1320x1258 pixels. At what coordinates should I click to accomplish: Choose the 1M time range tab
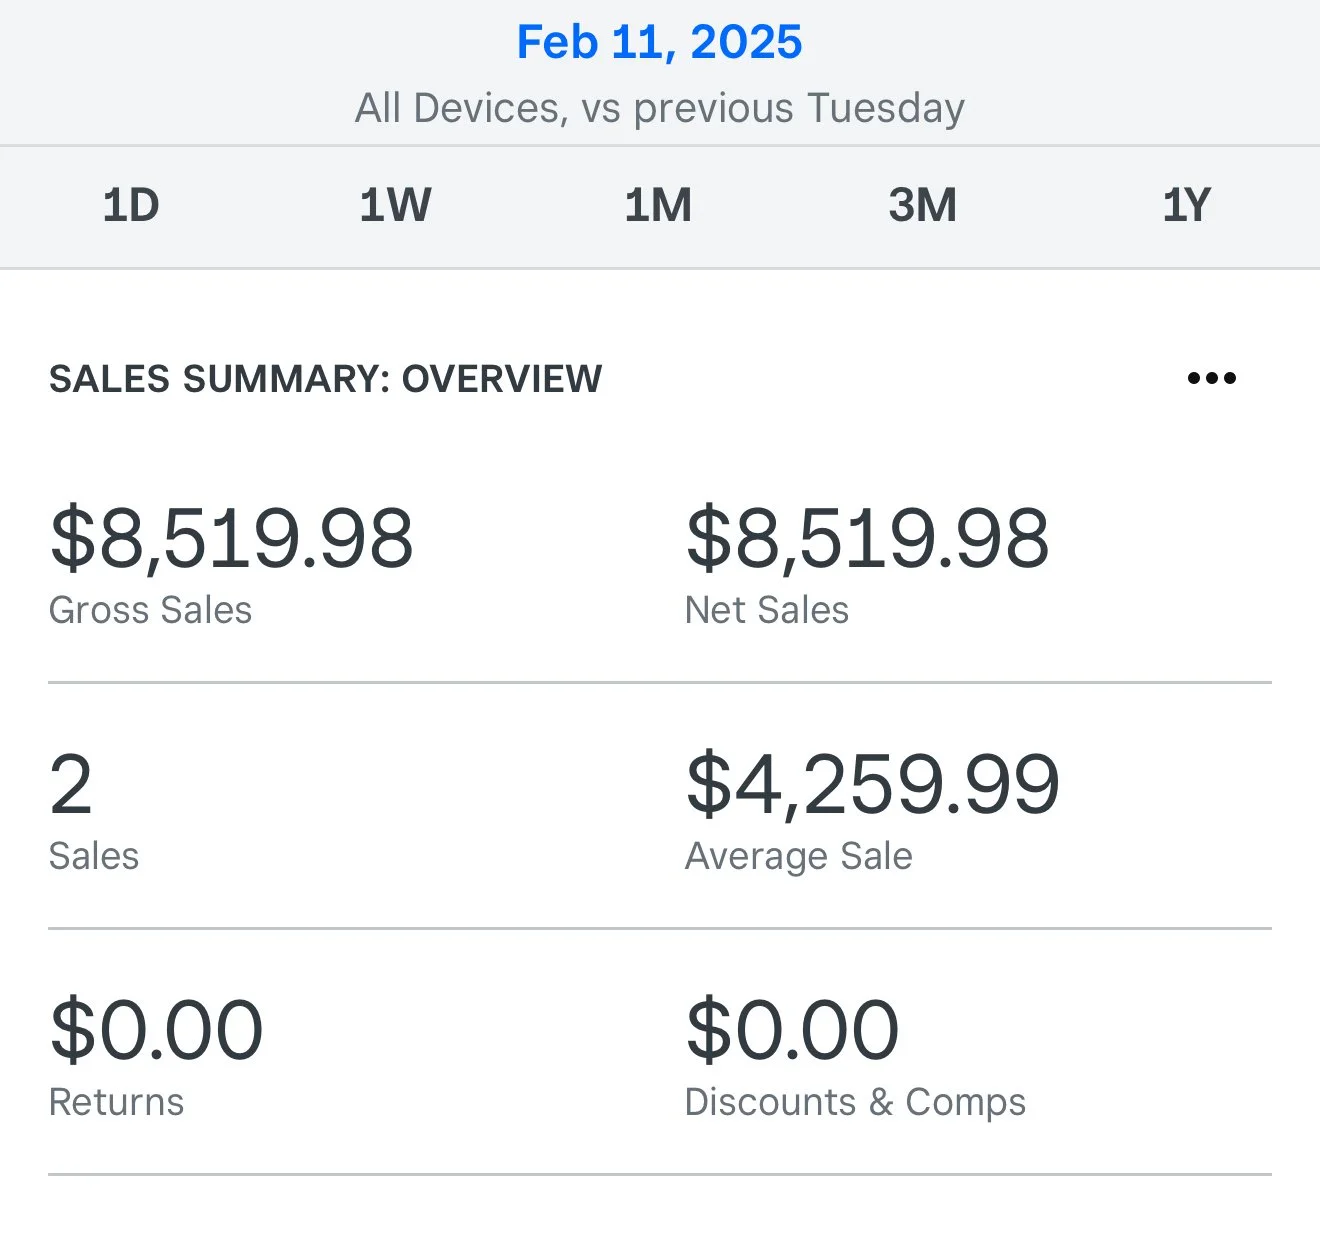(658, 206)
